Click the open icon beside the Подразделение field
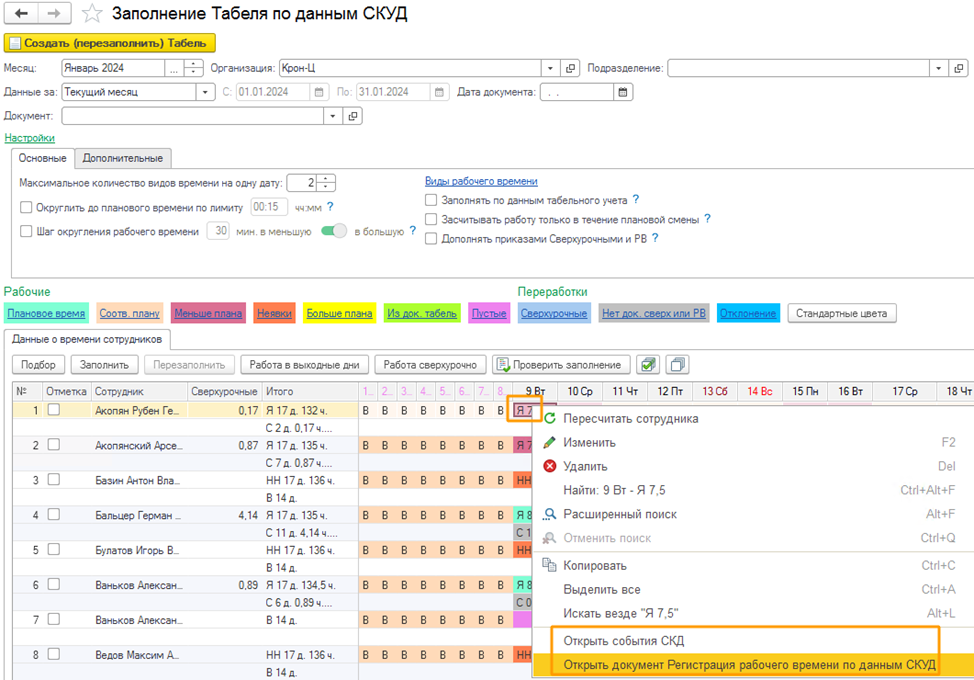This screenshot has height=680, width=974. coord(958,68)
